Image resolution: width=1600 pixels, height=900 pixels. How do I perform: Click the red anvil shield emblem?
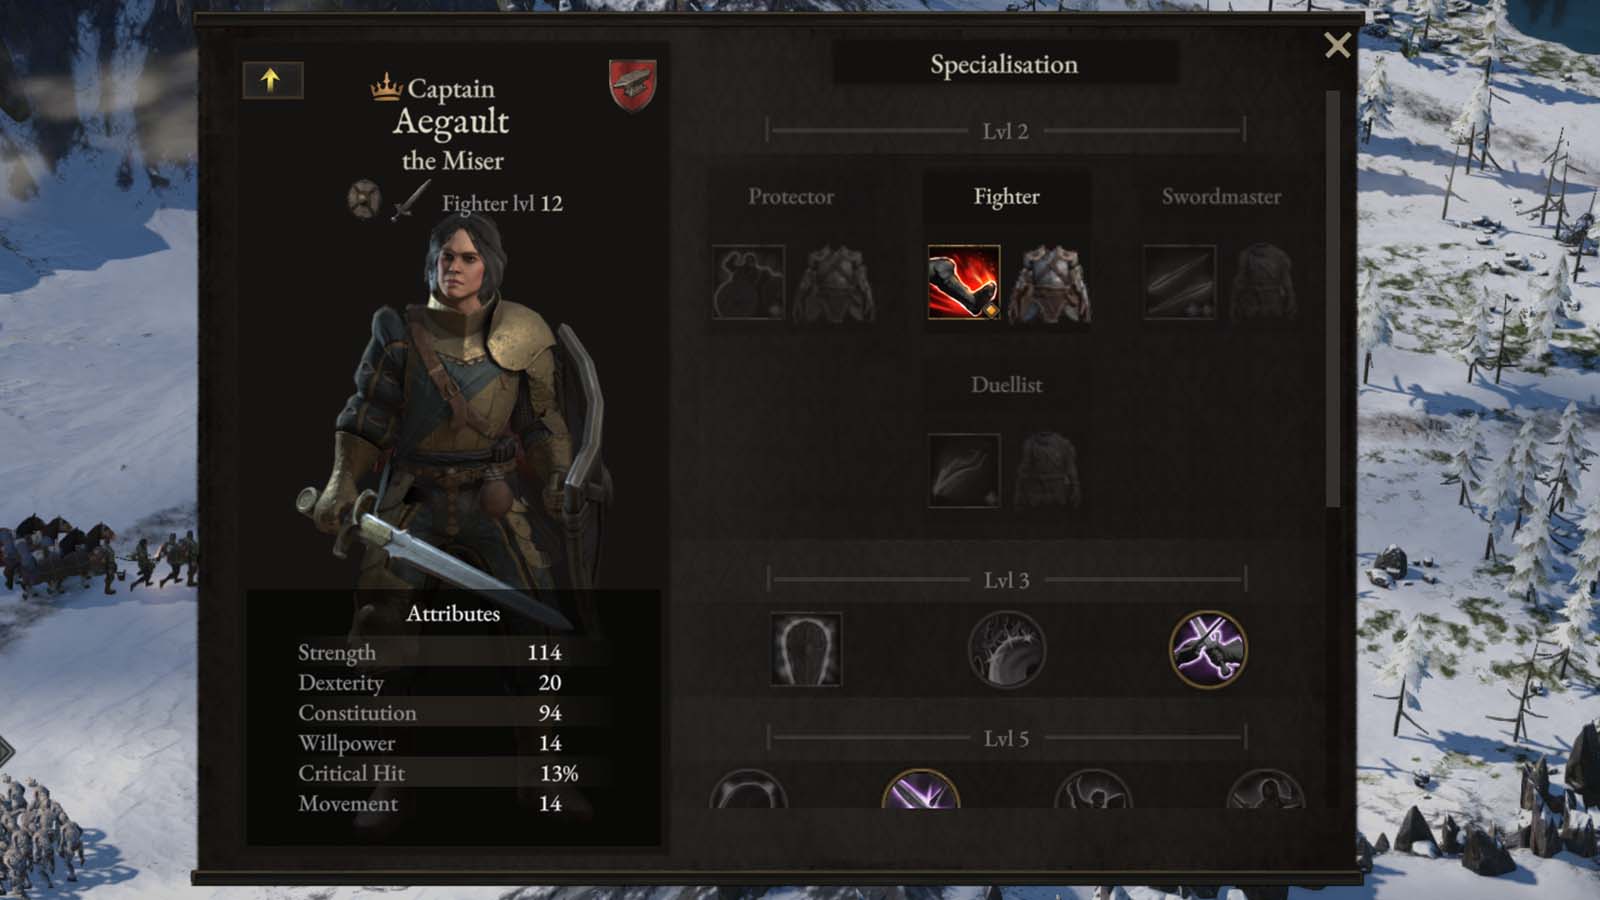(x=633, y=85)
